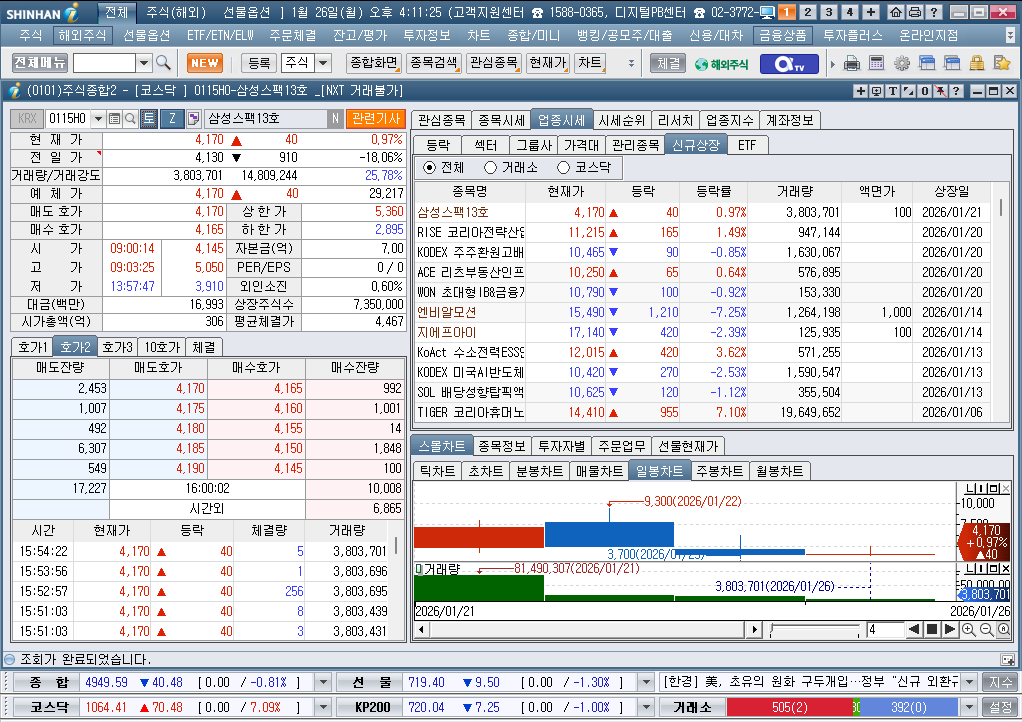Click the first cascading windows icon in toolbar
Screen dimensions: 1022x722
tap(927, 63)
